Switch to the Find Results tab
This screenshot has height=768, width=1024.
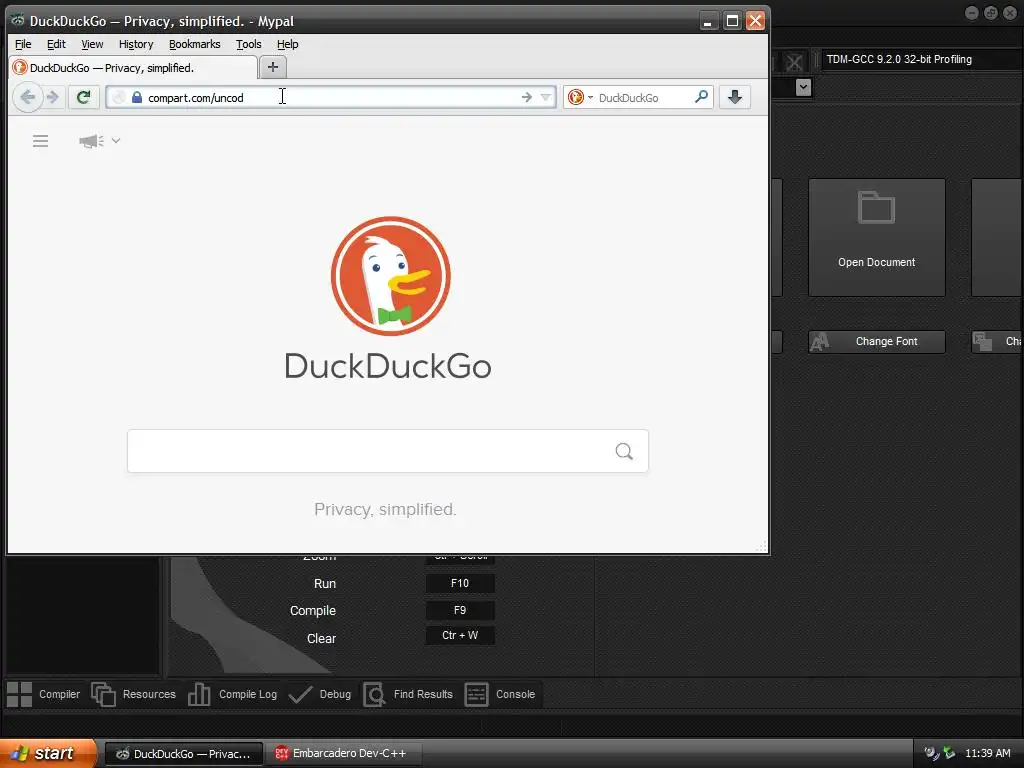(x=408, y=694)
